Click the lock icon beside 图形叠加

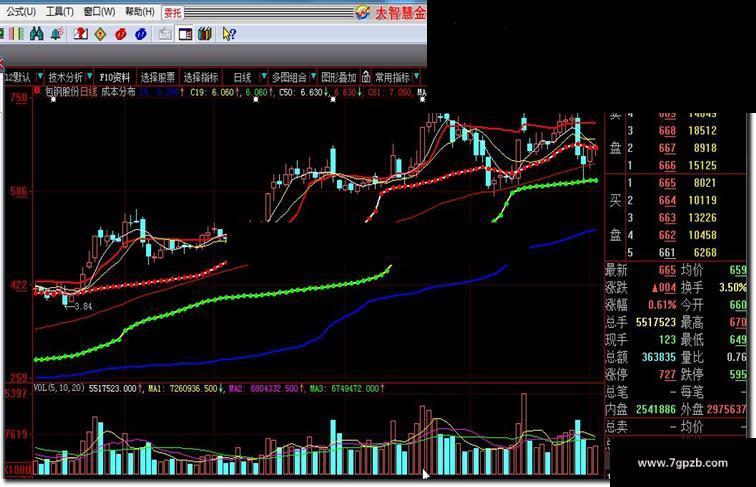coord(366,77)
